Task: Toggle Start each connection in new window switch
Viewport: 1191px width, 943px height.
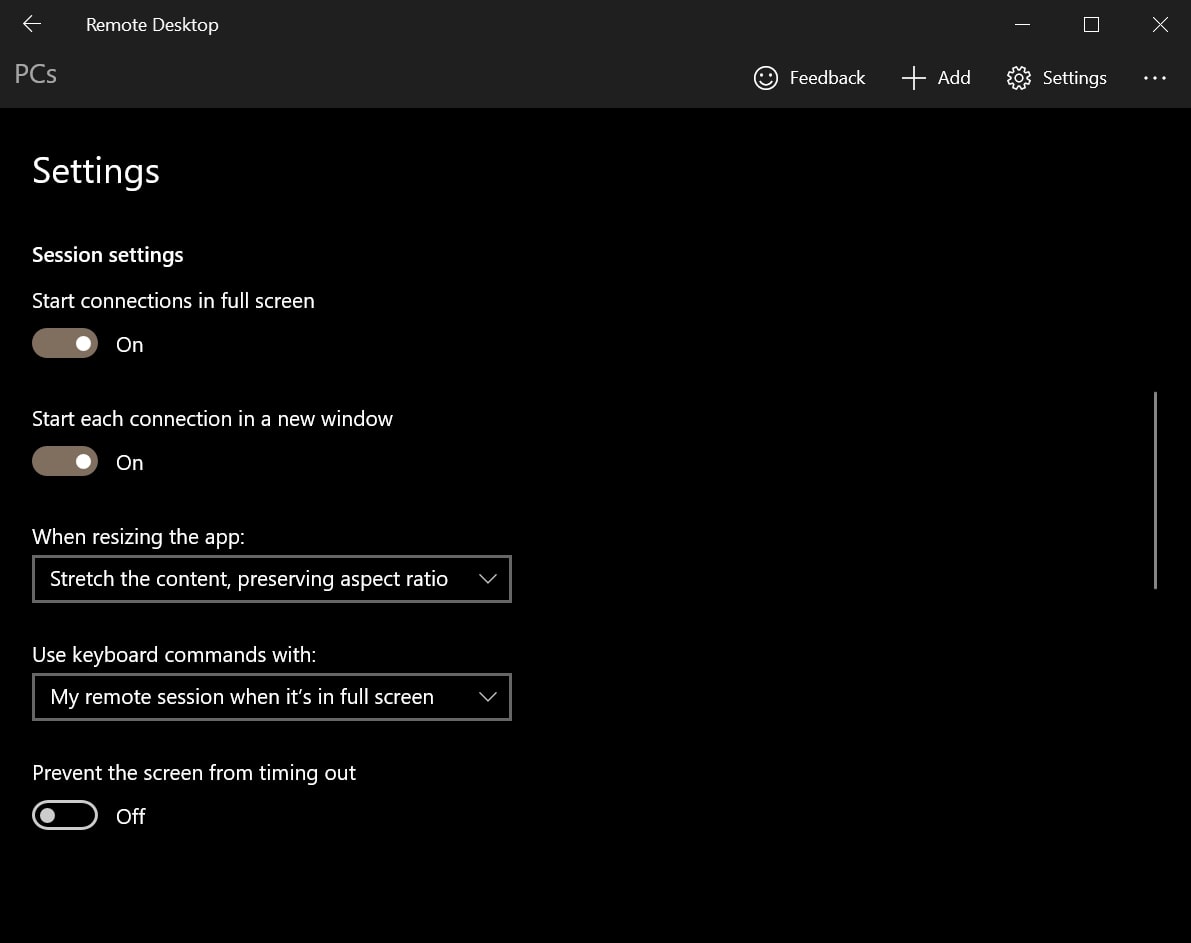Action: click(65, 461)
